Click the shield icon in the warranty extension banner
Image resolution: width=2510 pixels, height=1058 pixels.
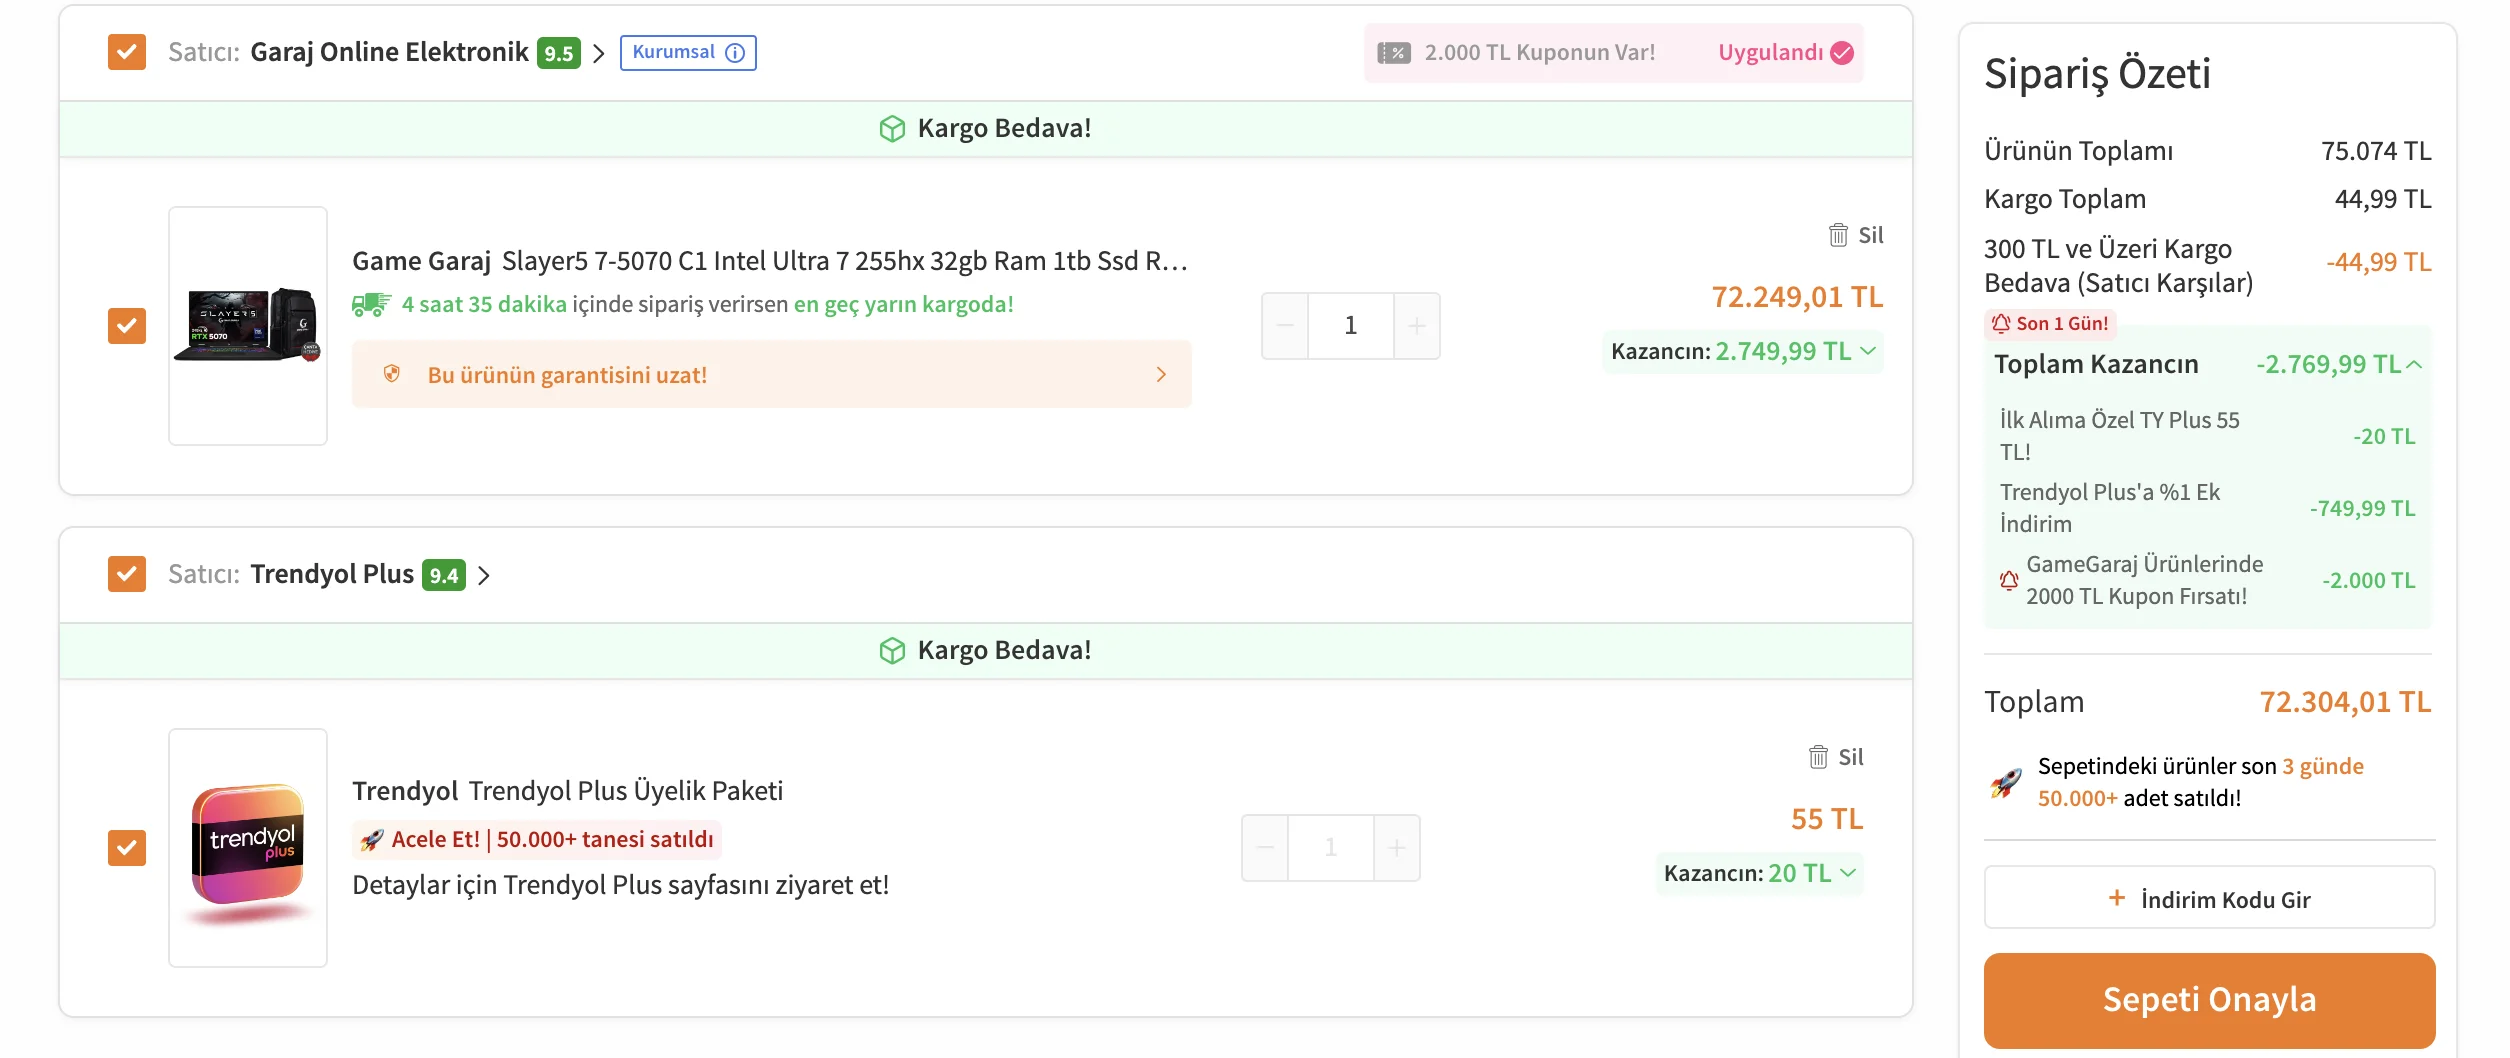tap(392, 374)
